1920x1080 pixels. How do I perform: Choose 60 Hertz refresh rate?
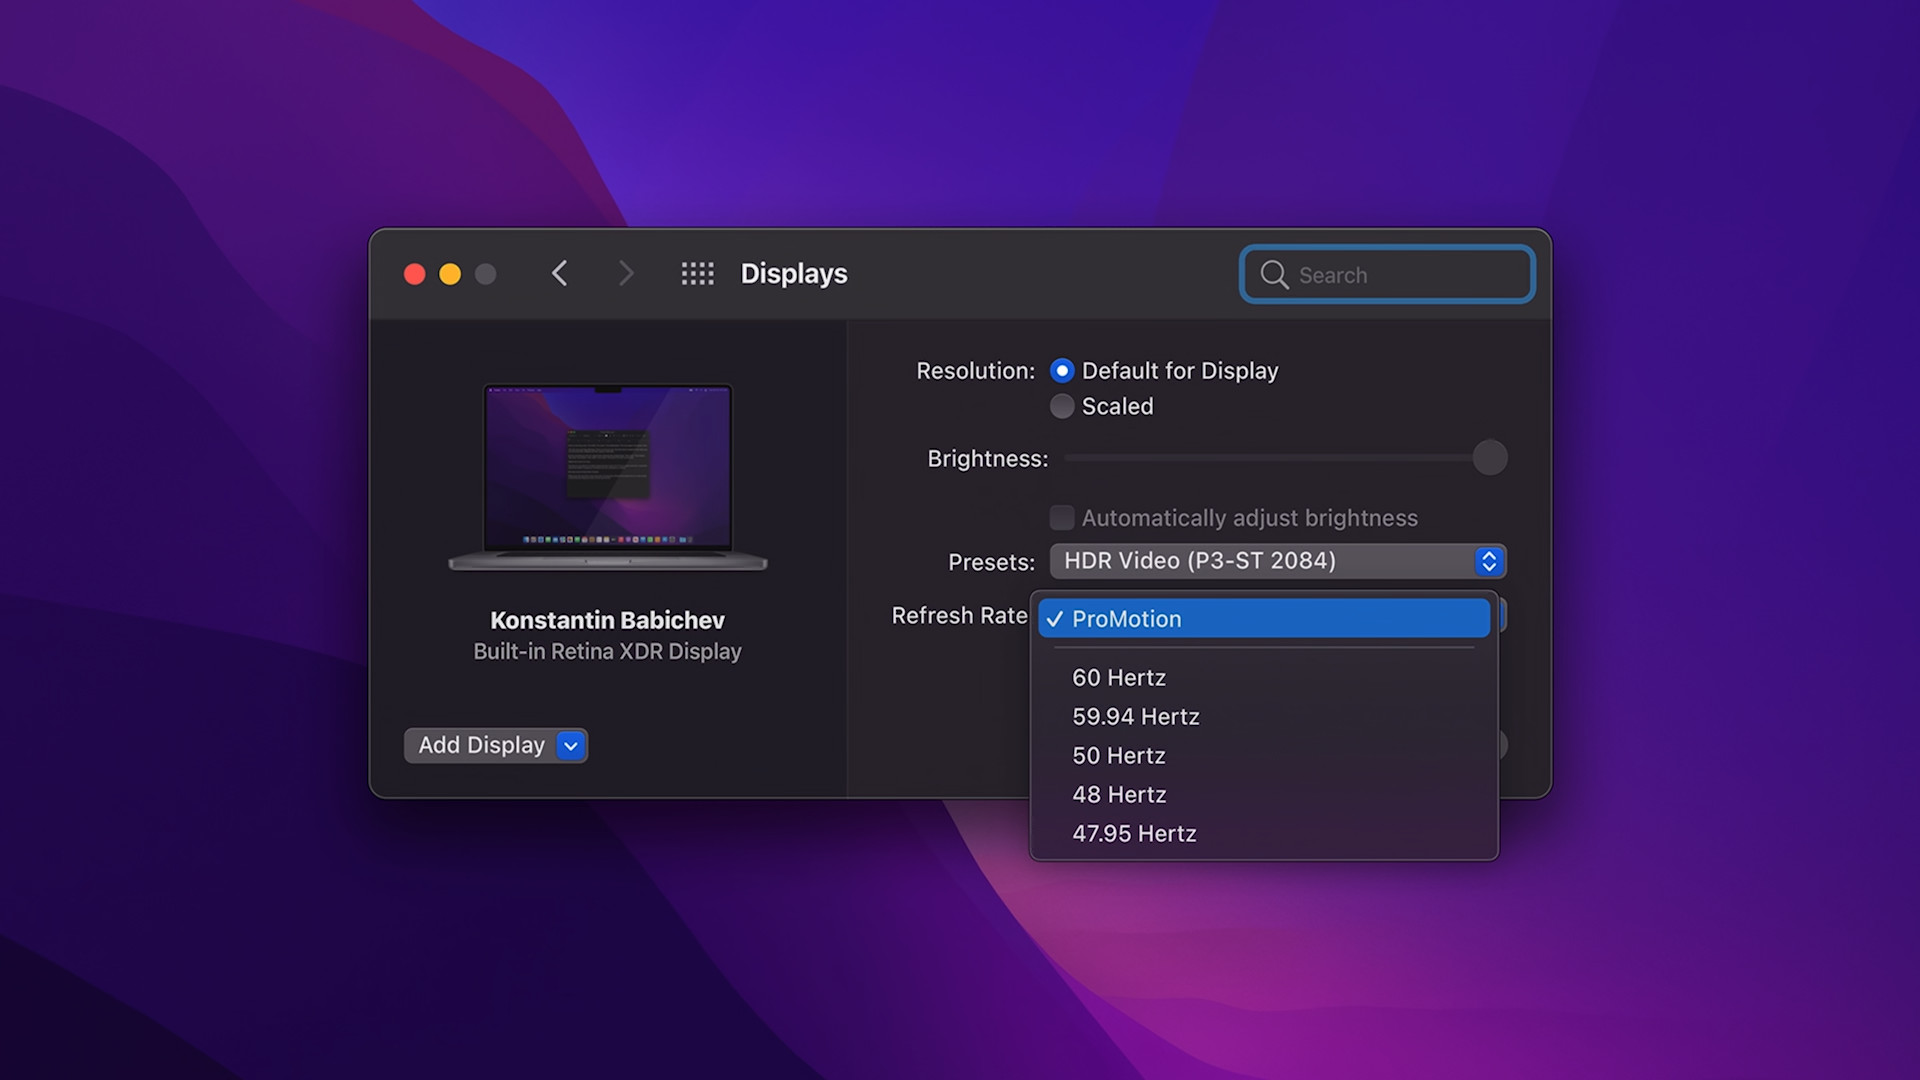[1118, 677]
